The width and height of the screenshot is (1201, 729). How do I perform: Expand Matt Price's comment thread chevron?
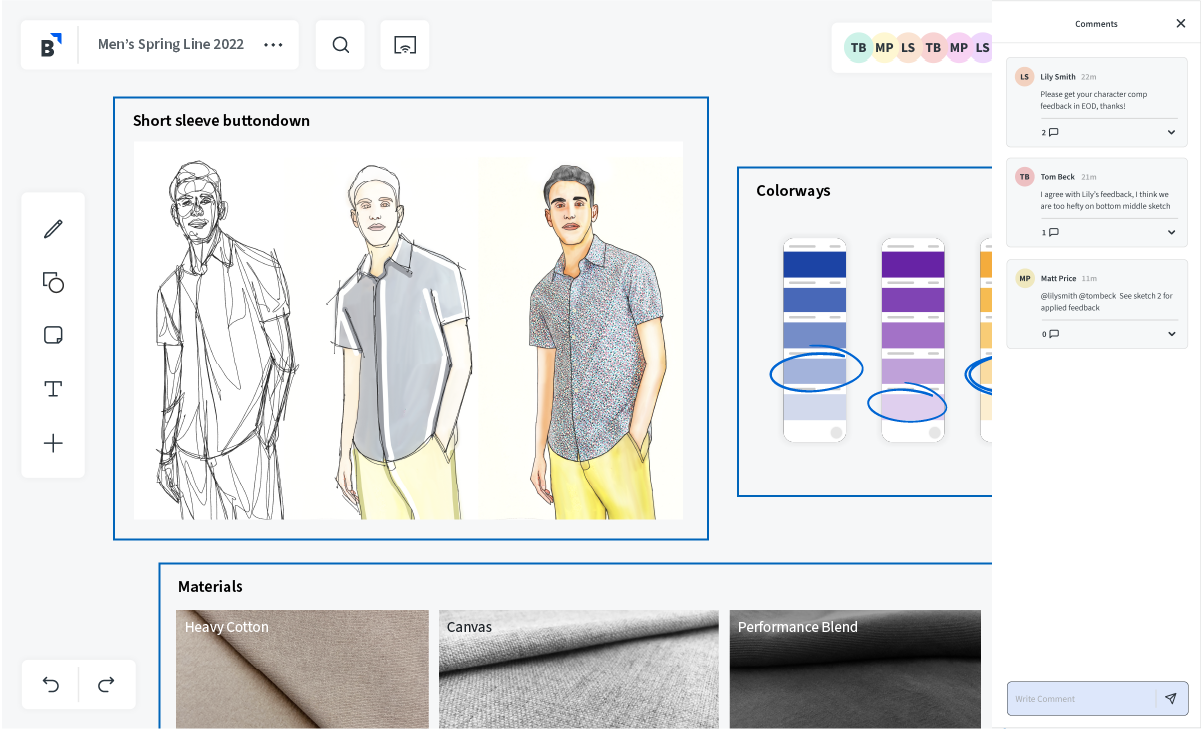tap(1171, 334)
